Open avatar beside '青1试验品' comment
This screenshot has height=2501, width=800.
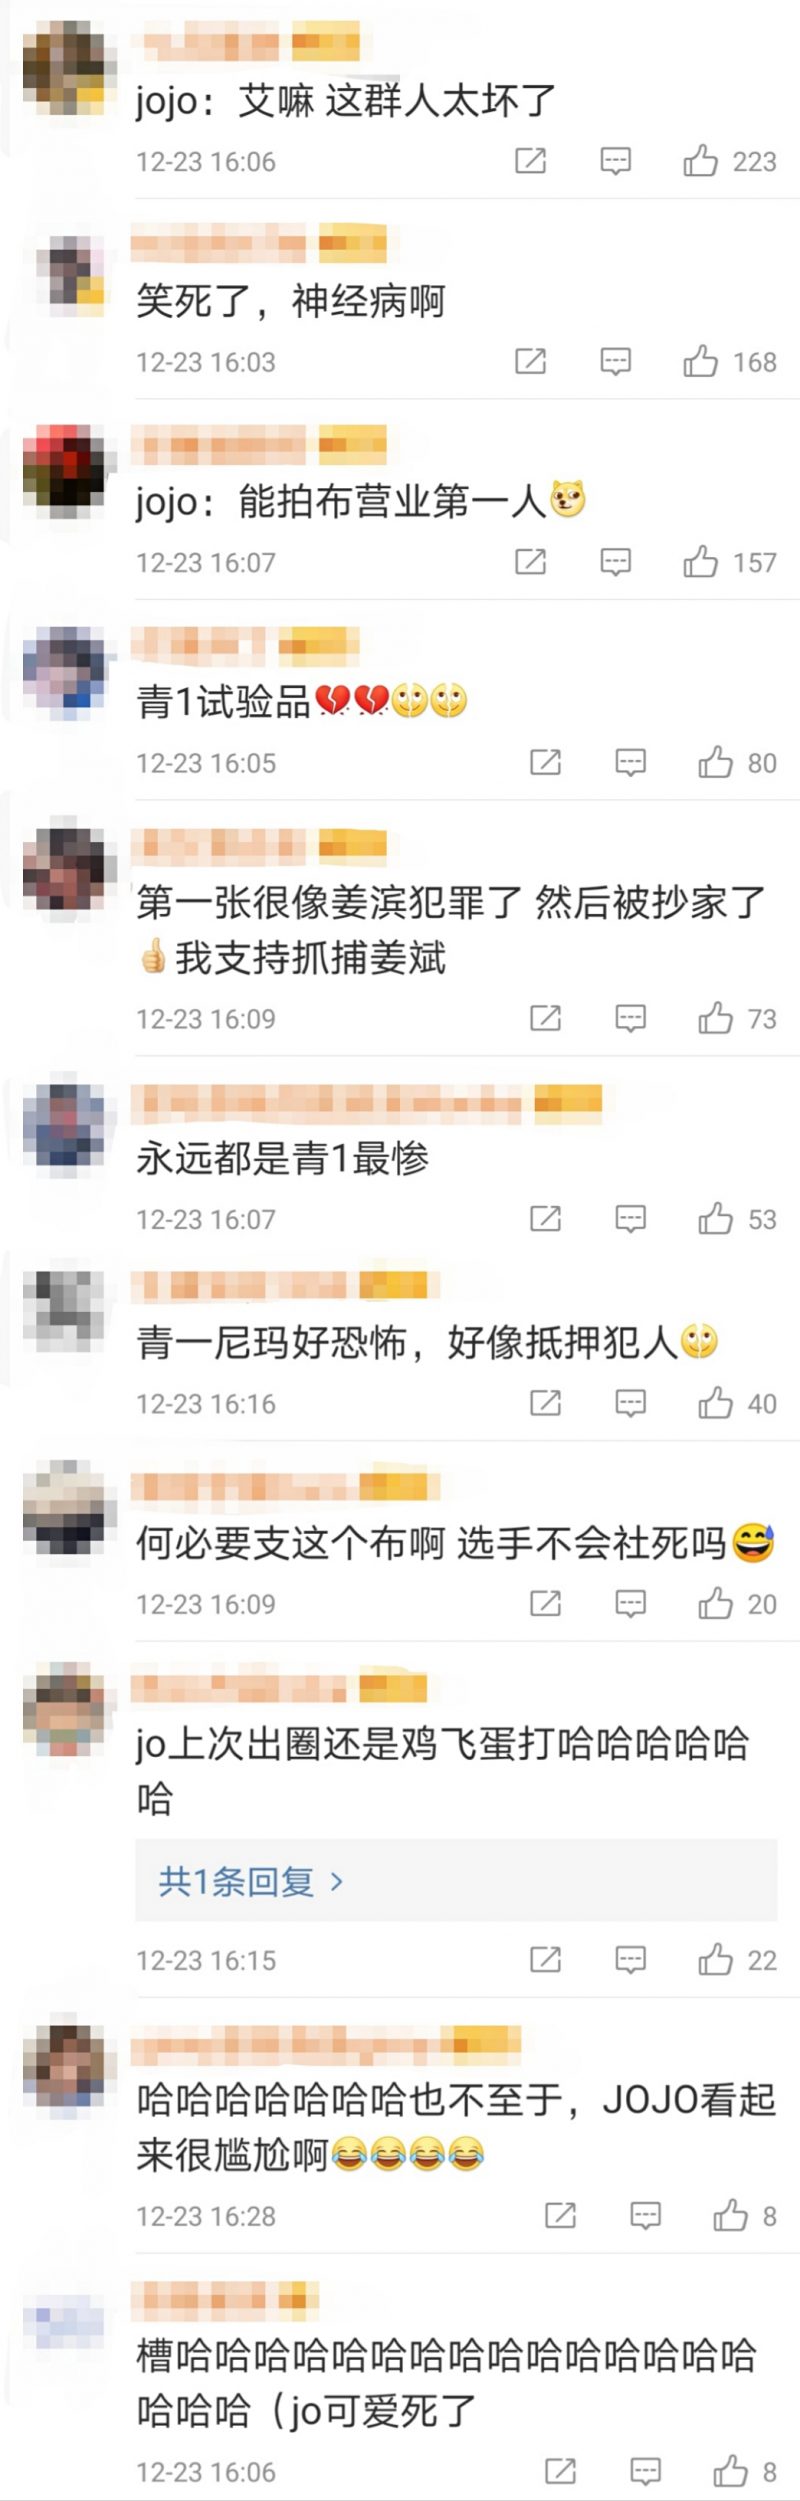65,669
